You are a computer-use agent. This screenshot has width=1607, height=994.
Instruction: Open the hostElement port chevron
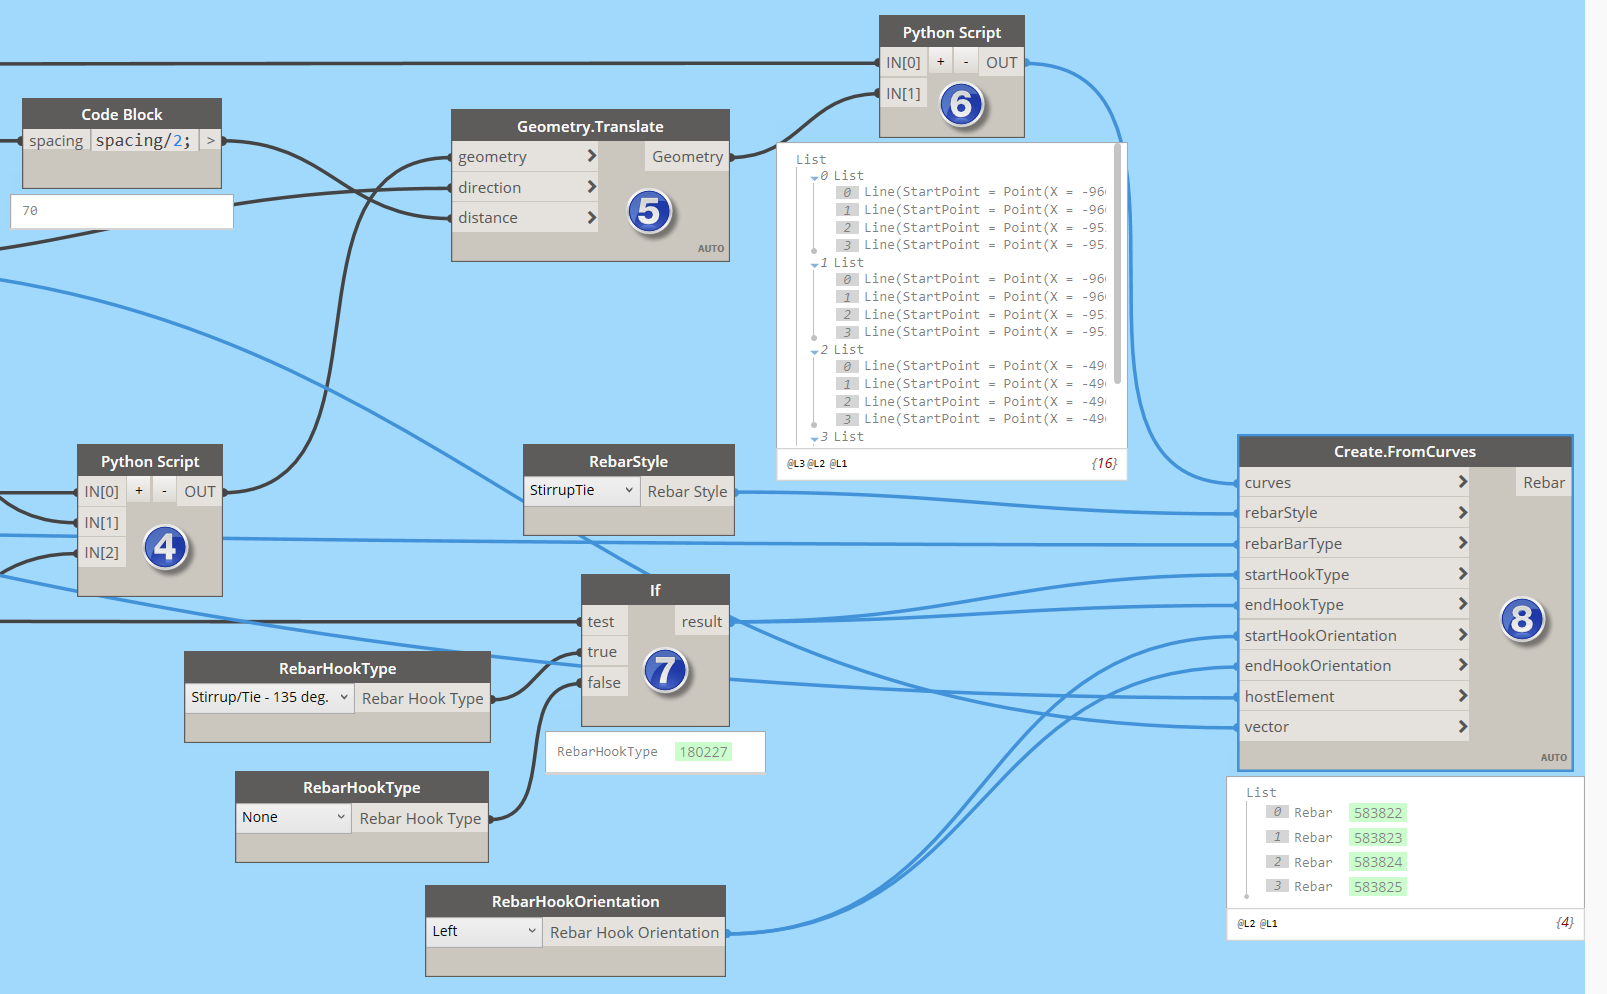click(1462, 696)
